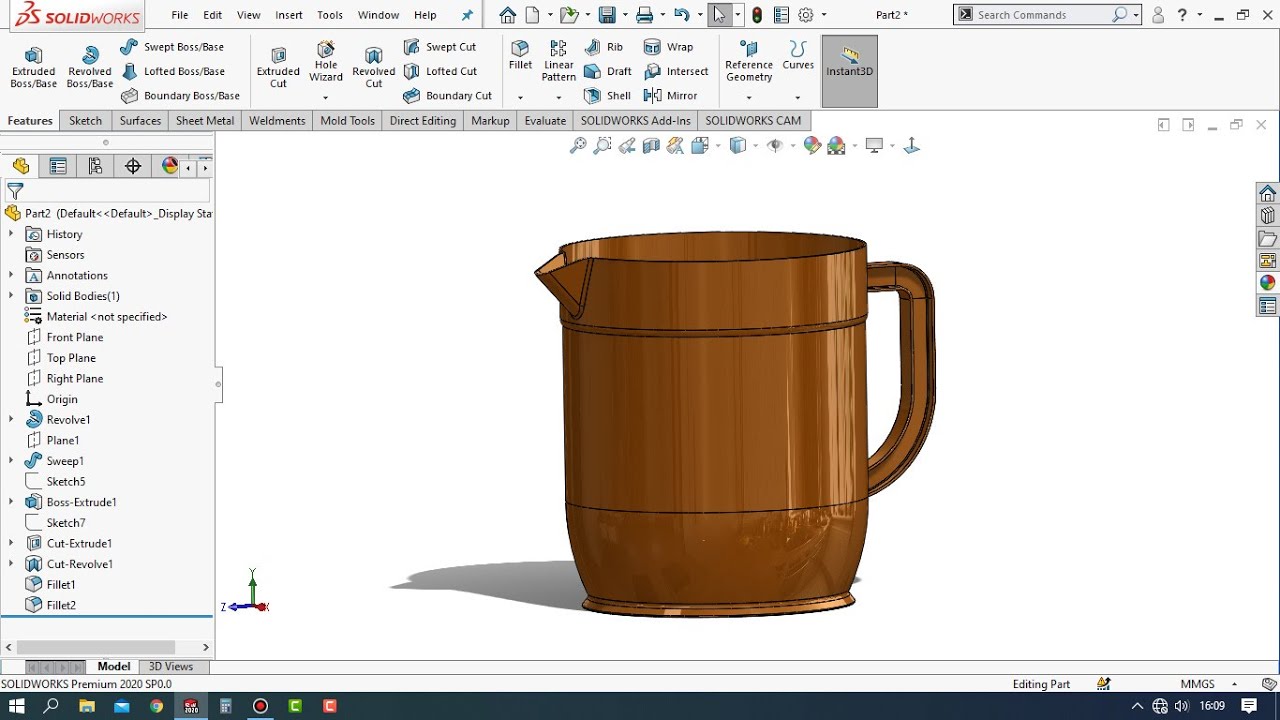Open the Options gear icon
Image resolution: width=1280 pixels, height=720 pixels.
click(805, 15)
